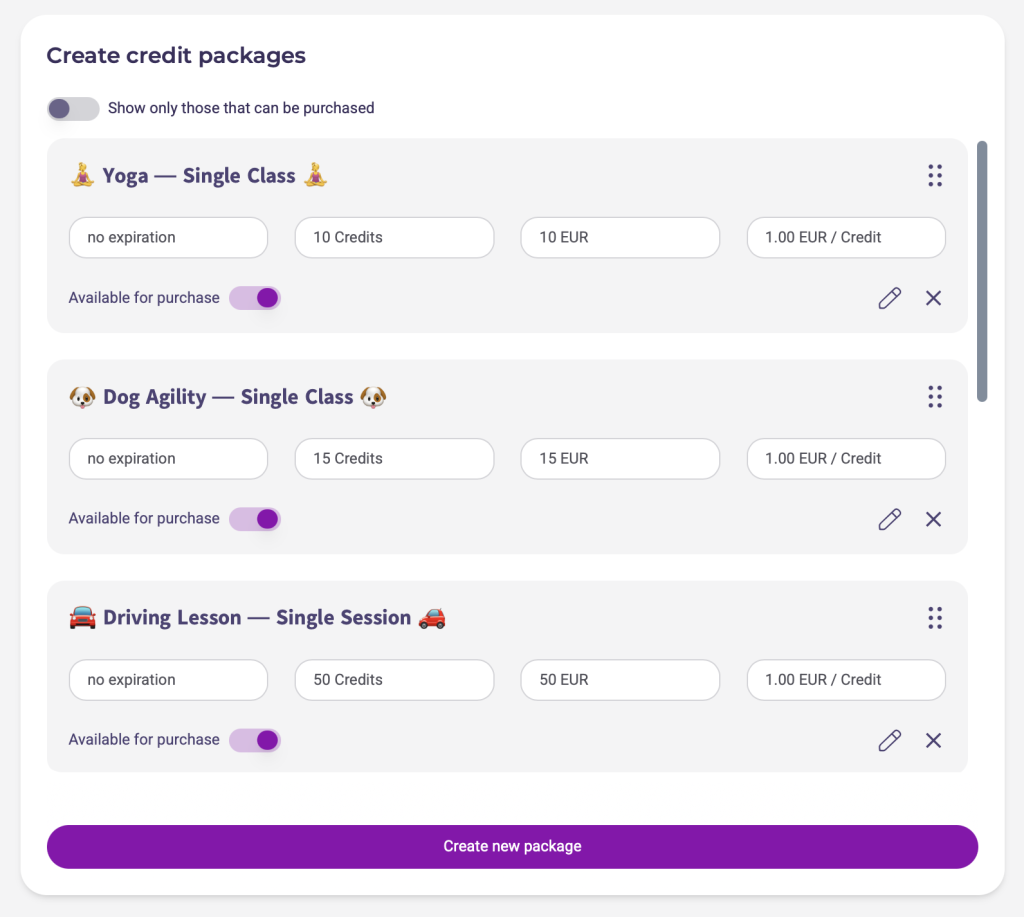This screenshot has height=917, width=1024.
Task: Edit the Yoga Single Class package
Action: tap(889, 298)
